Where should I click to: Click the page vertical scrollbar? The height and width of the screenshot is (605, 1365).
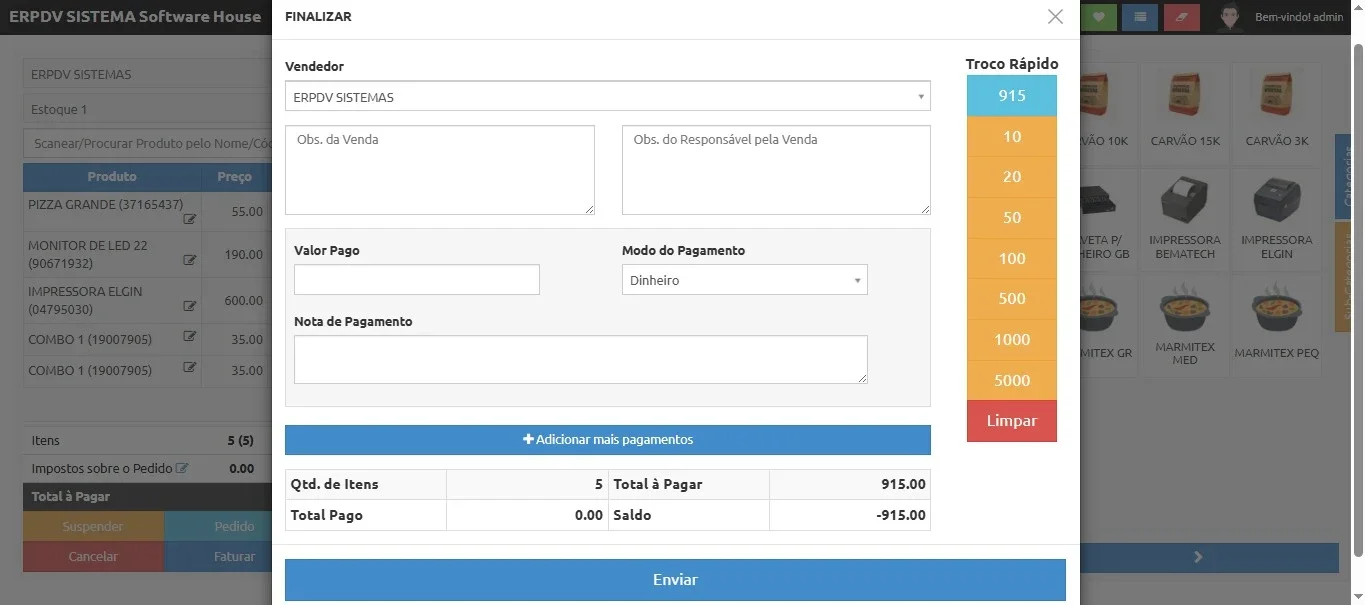[1358, 302]
